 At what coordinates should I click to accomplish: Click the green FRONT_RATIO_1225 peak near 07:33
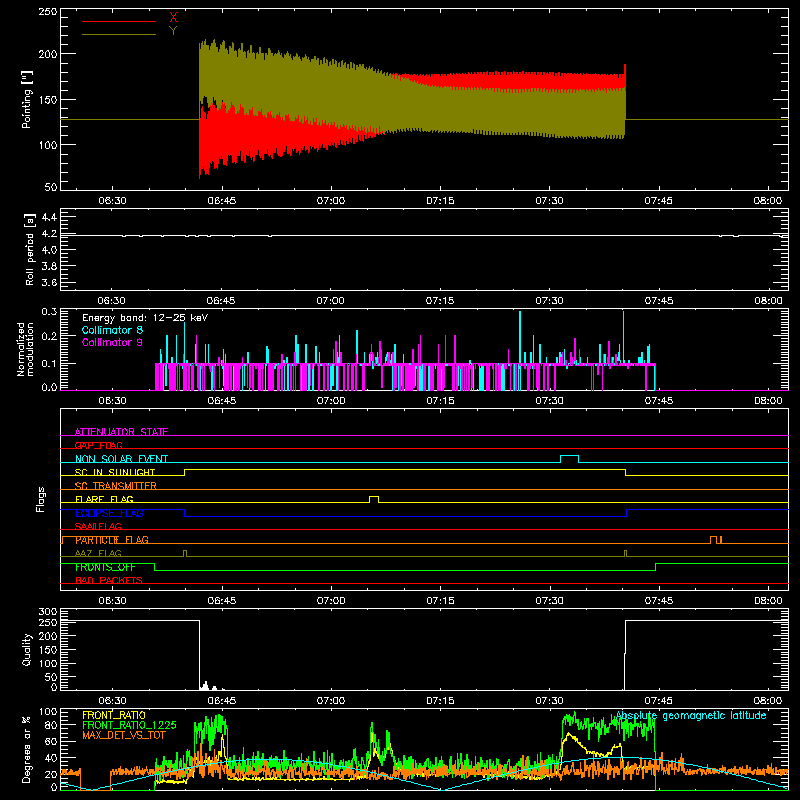[574, 715]
